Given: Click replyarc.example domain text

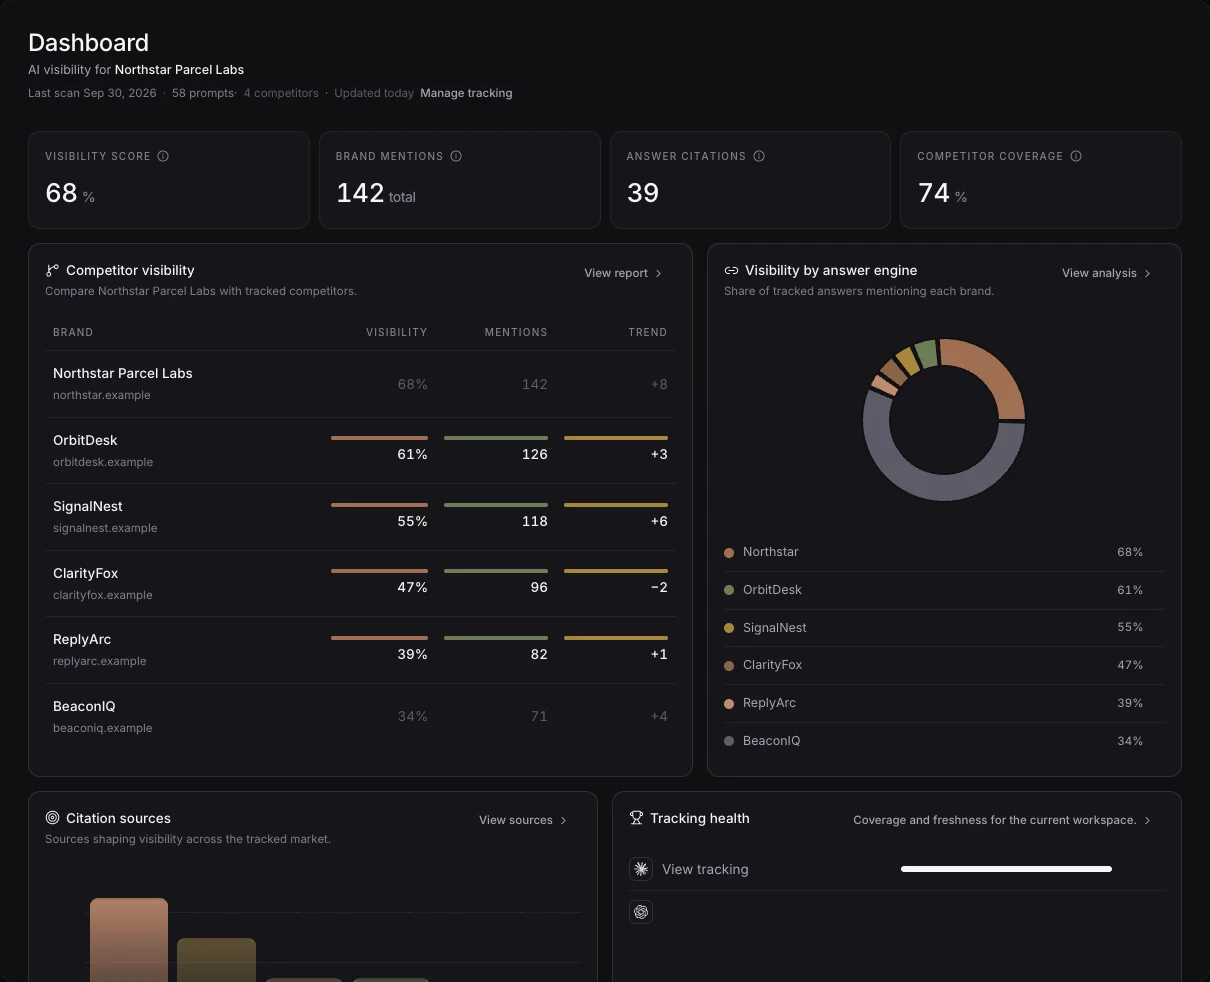Looking at the screenshot, I should click(x=100, y=661).
